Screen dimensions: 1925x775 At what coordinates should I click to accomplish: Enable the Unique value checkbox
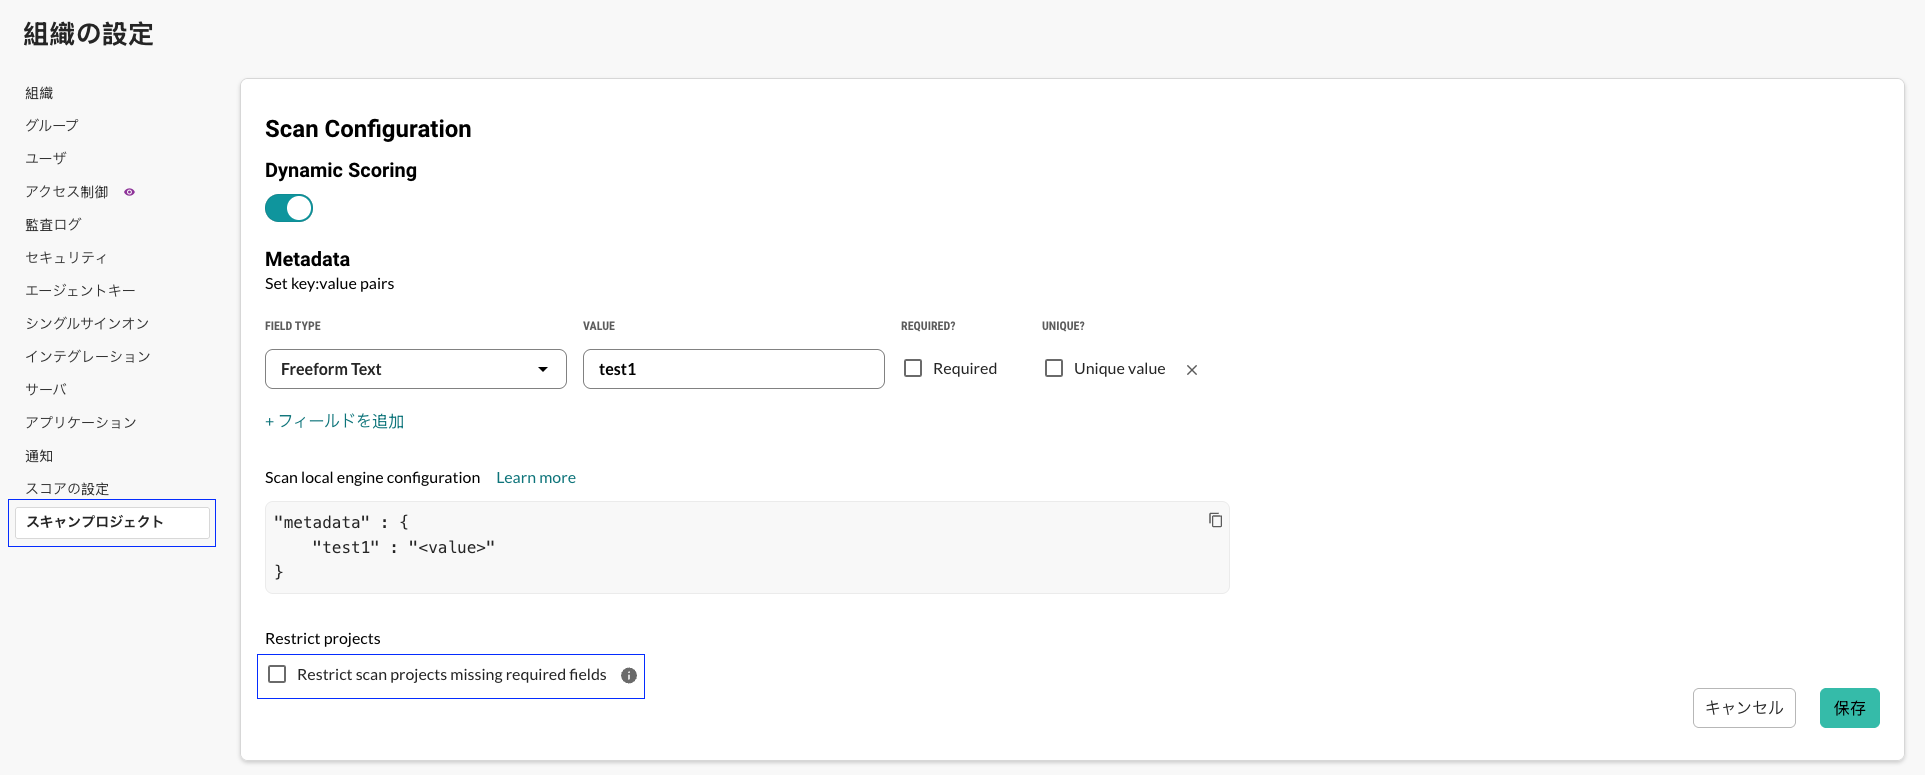point(1054,368)
